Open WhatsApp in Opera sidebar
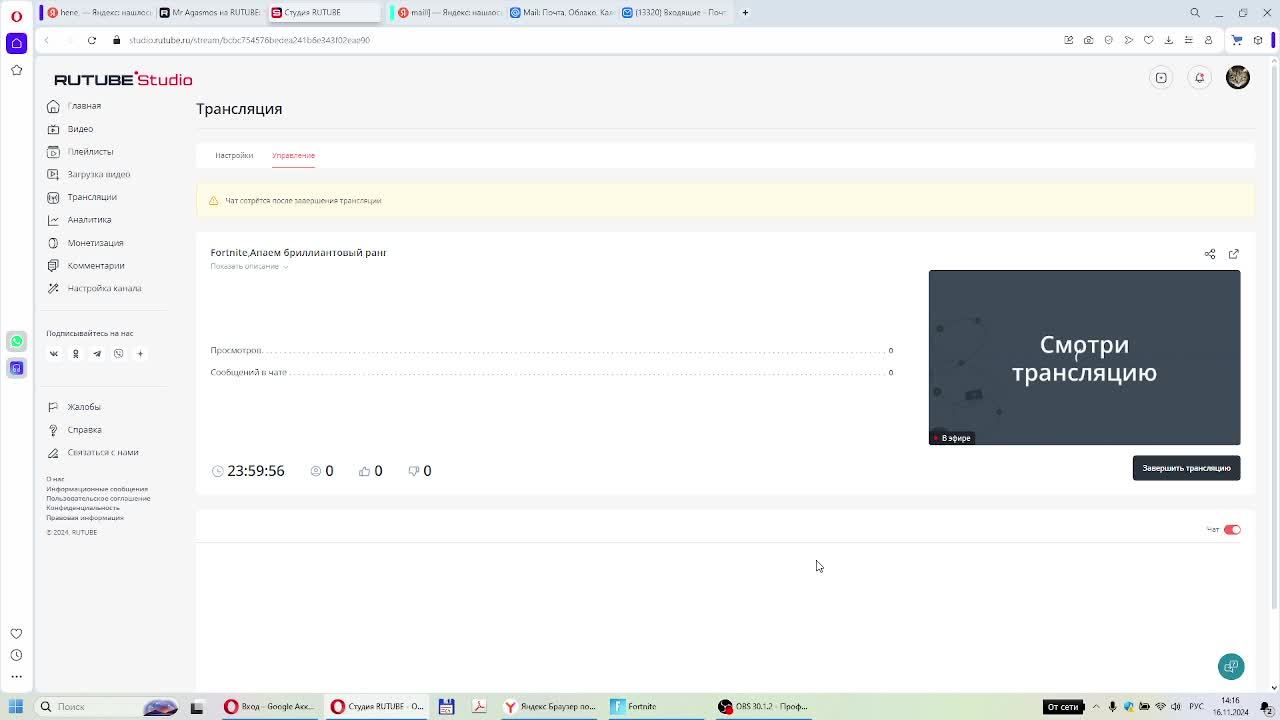 pyautogui.click(x=16, y=342)
